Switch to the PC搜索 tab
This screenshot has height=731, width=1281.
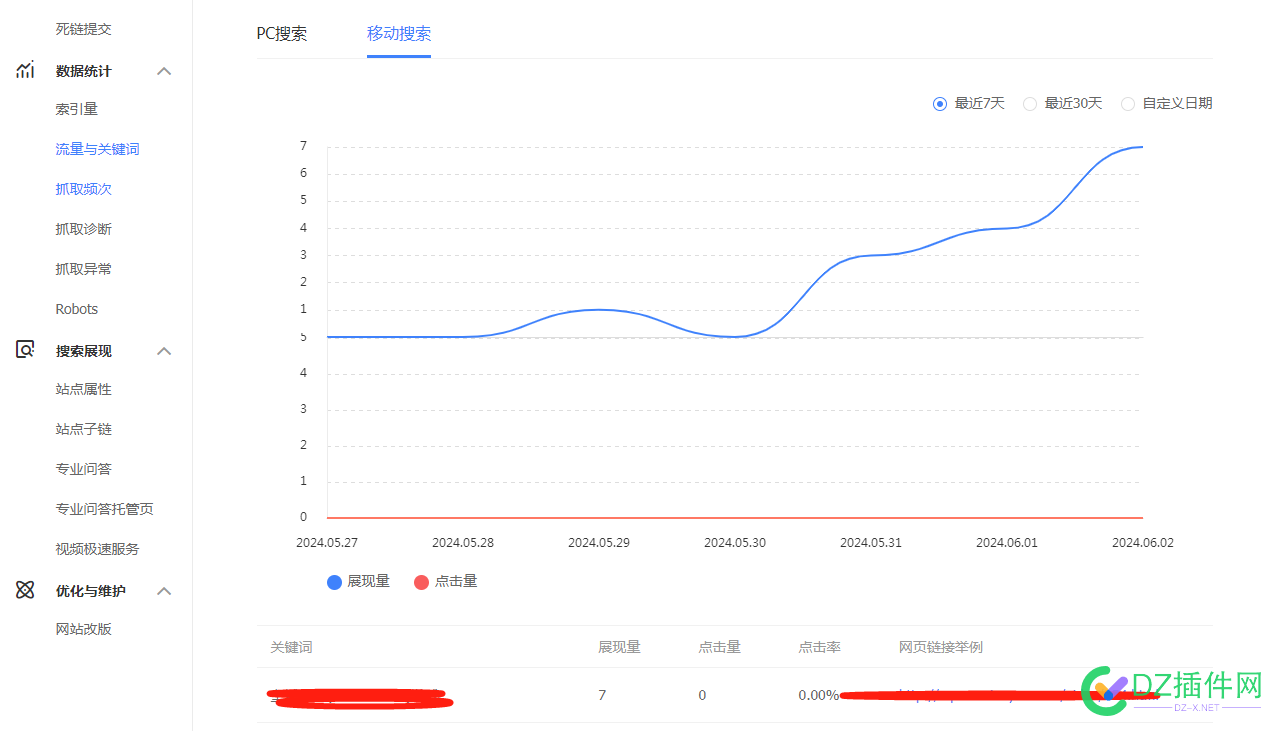click(282, 33)
